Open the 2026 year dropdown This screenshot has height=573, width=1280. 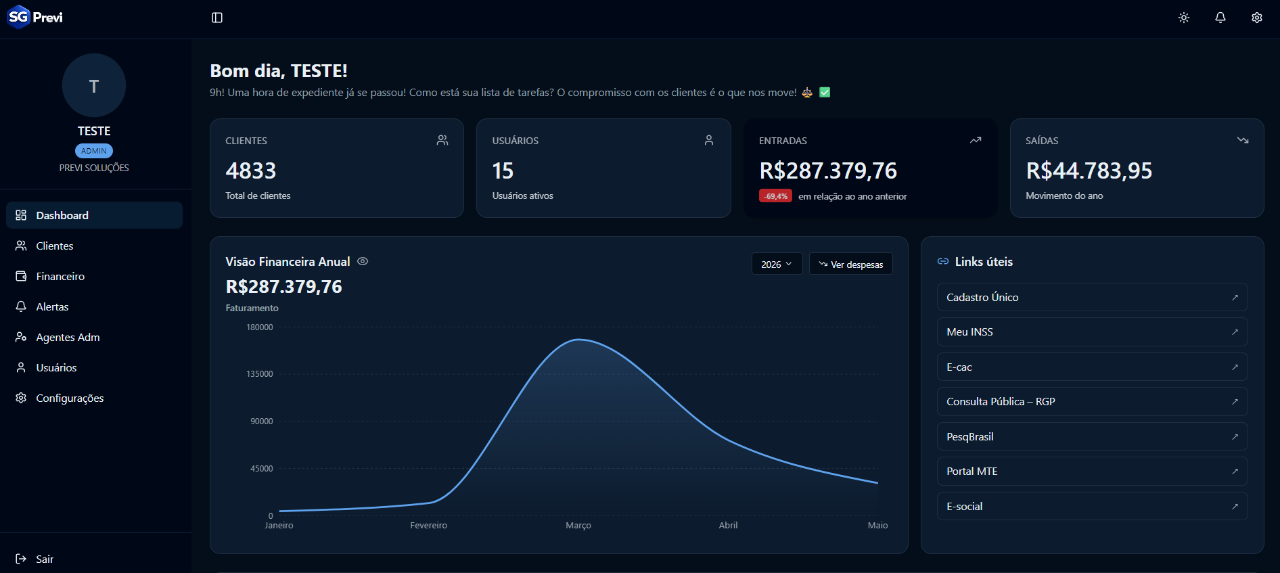[777, 264]
